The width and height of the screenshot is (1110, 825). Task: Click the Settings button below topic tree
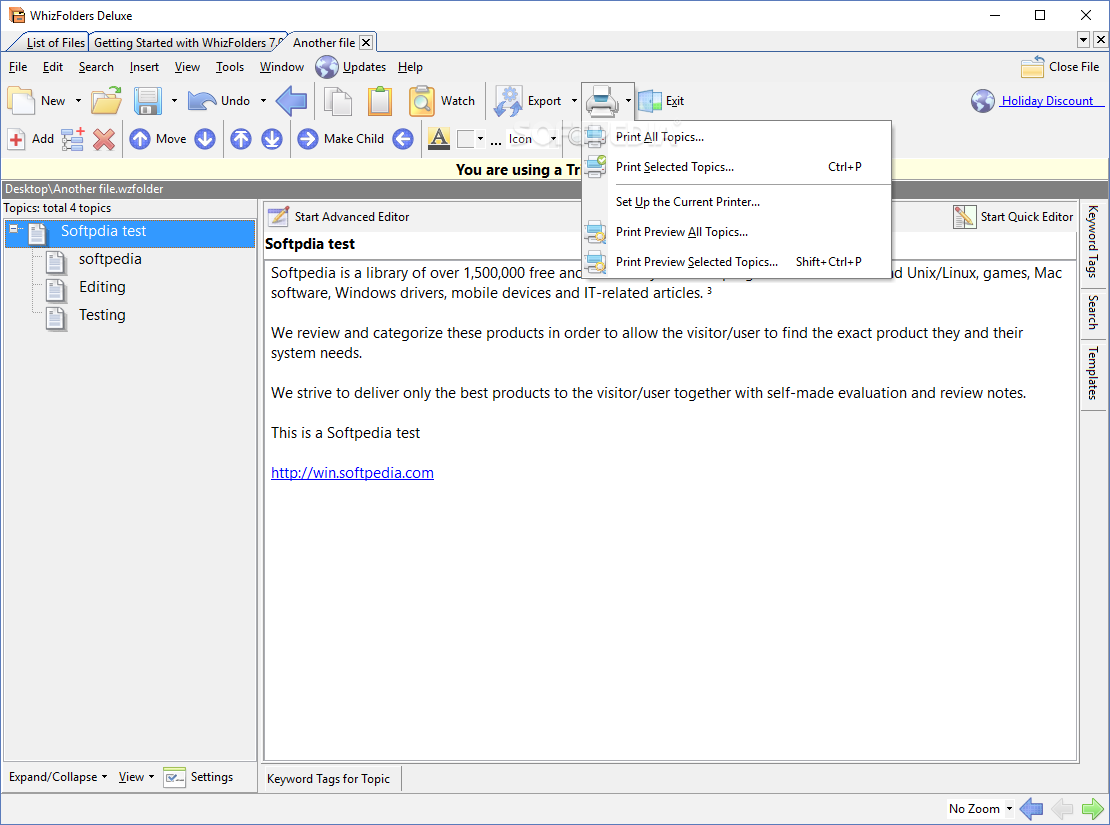pos(198,777)
